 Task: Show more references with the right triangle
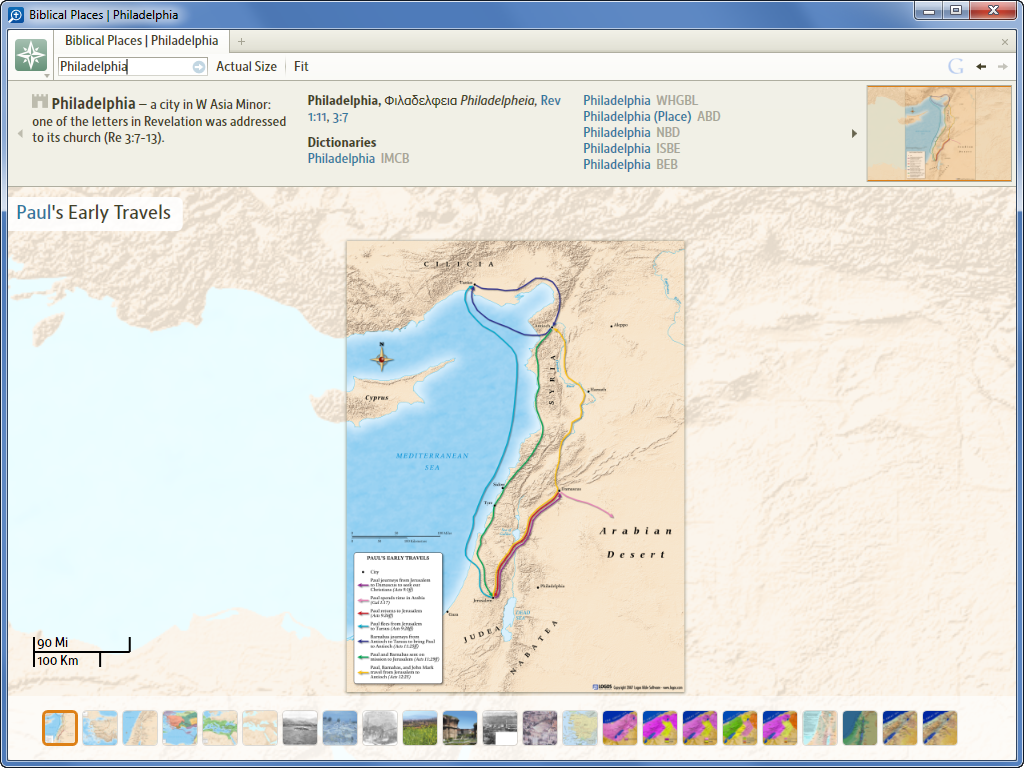[x=854, y=133]
